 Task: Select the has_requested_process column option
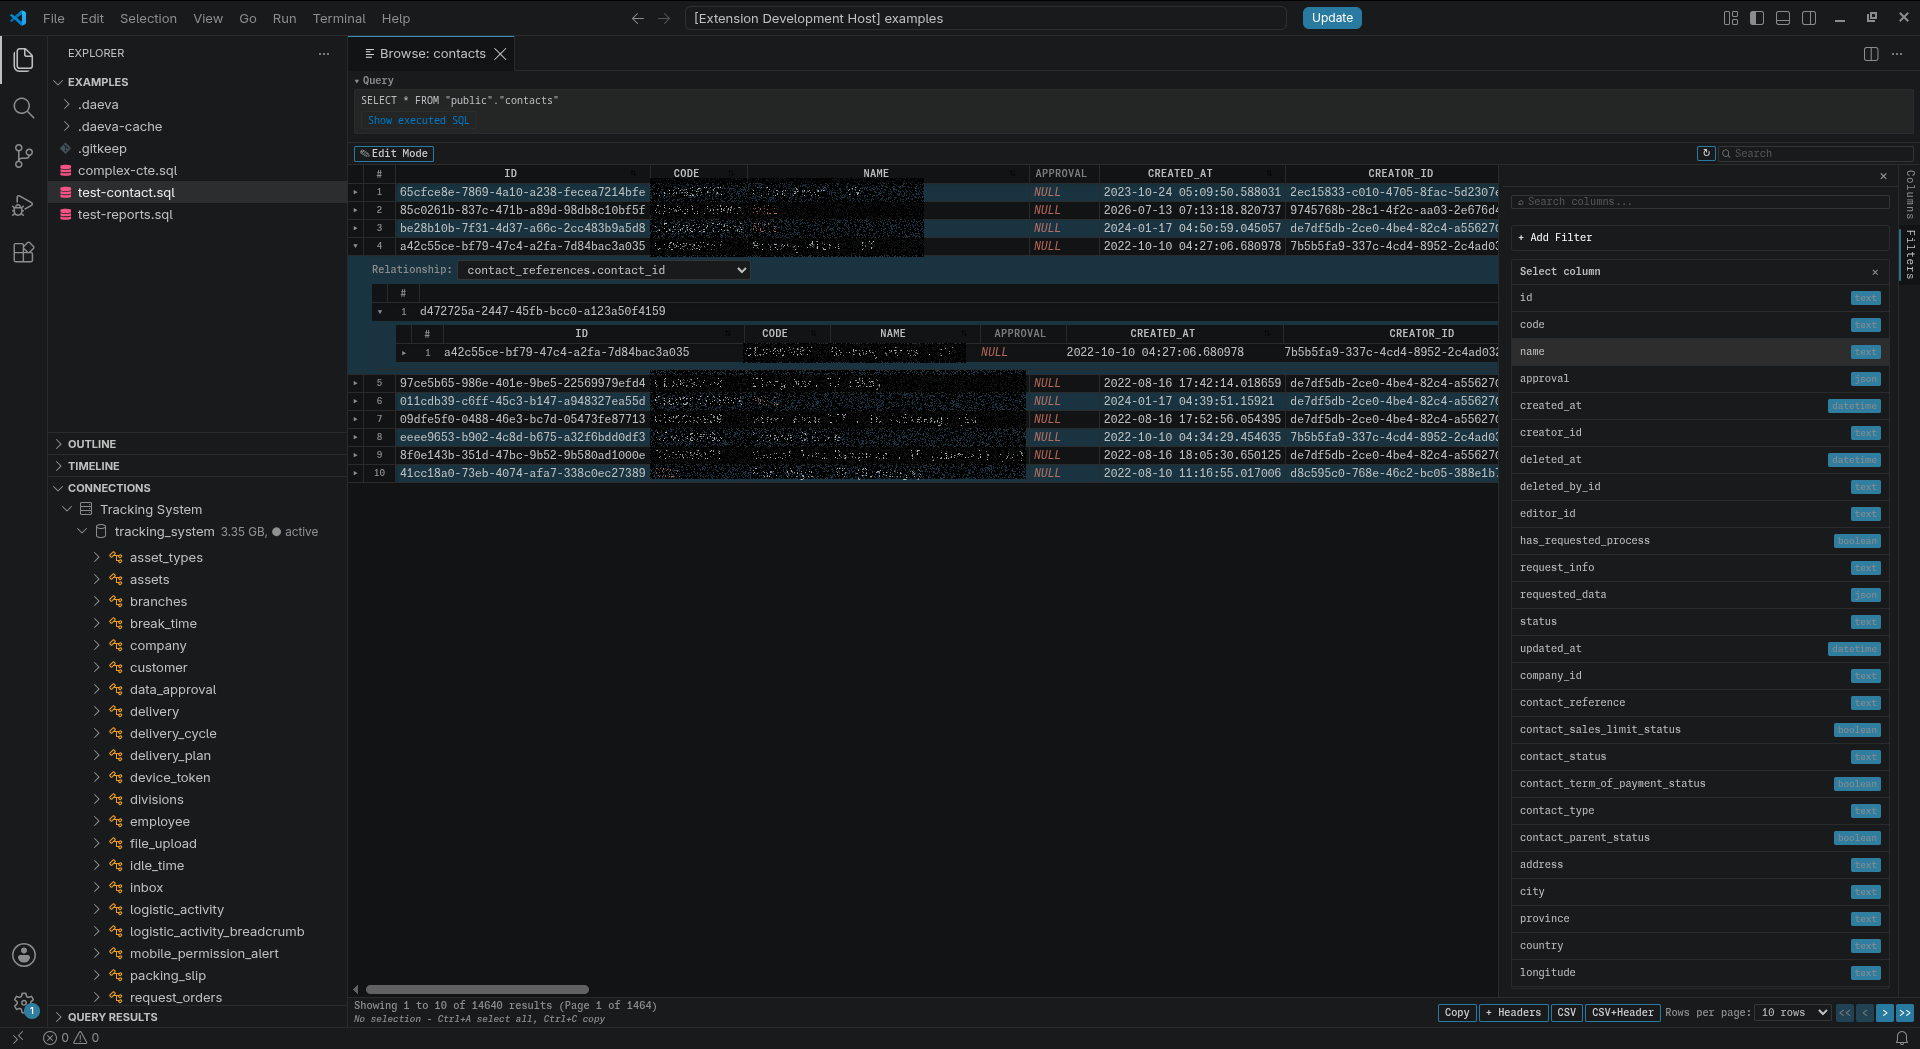(1700, 541)
